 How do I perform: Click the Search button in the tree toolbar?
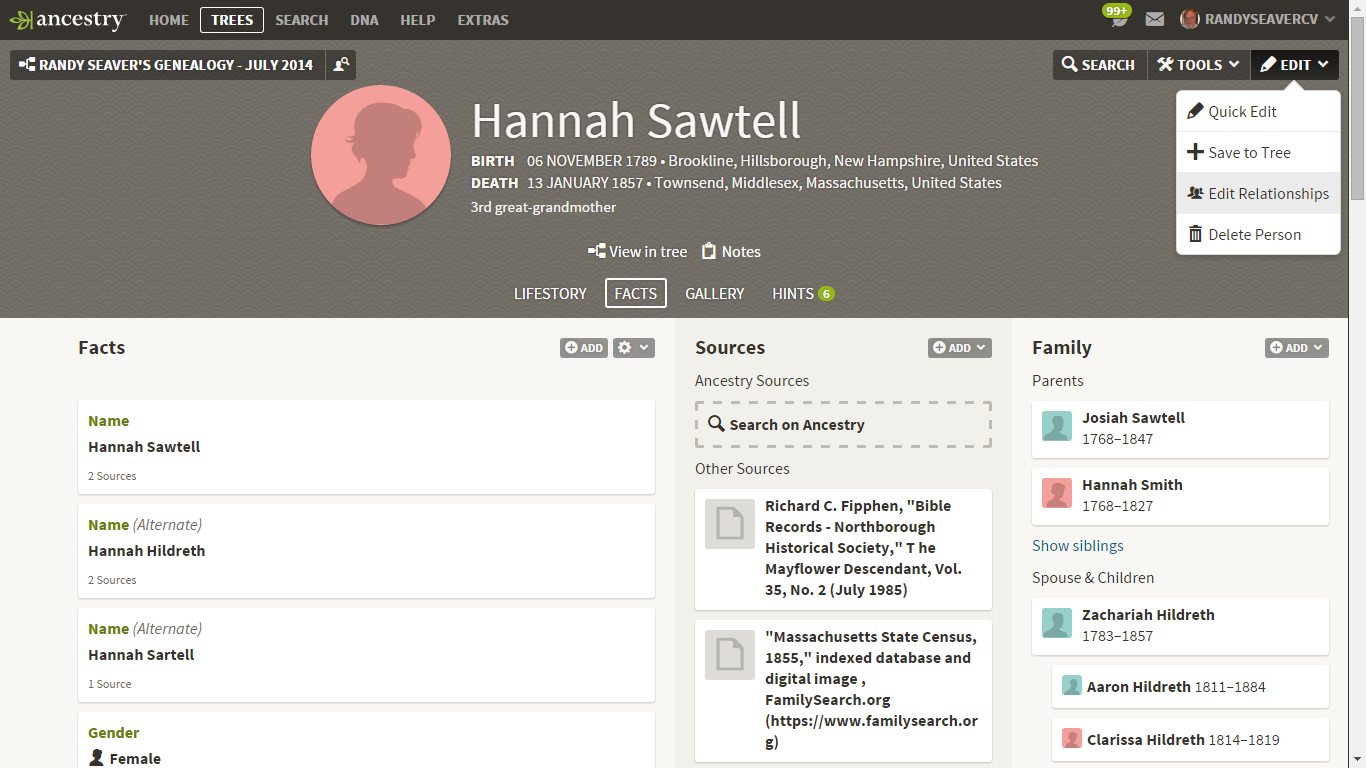[1099, 65]
